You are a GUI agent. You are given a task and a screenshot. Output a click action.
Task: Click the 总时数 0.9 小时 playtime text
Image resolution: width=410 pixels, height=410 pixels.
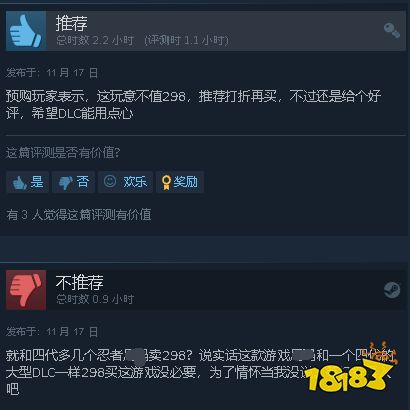[x=95, y=299]
